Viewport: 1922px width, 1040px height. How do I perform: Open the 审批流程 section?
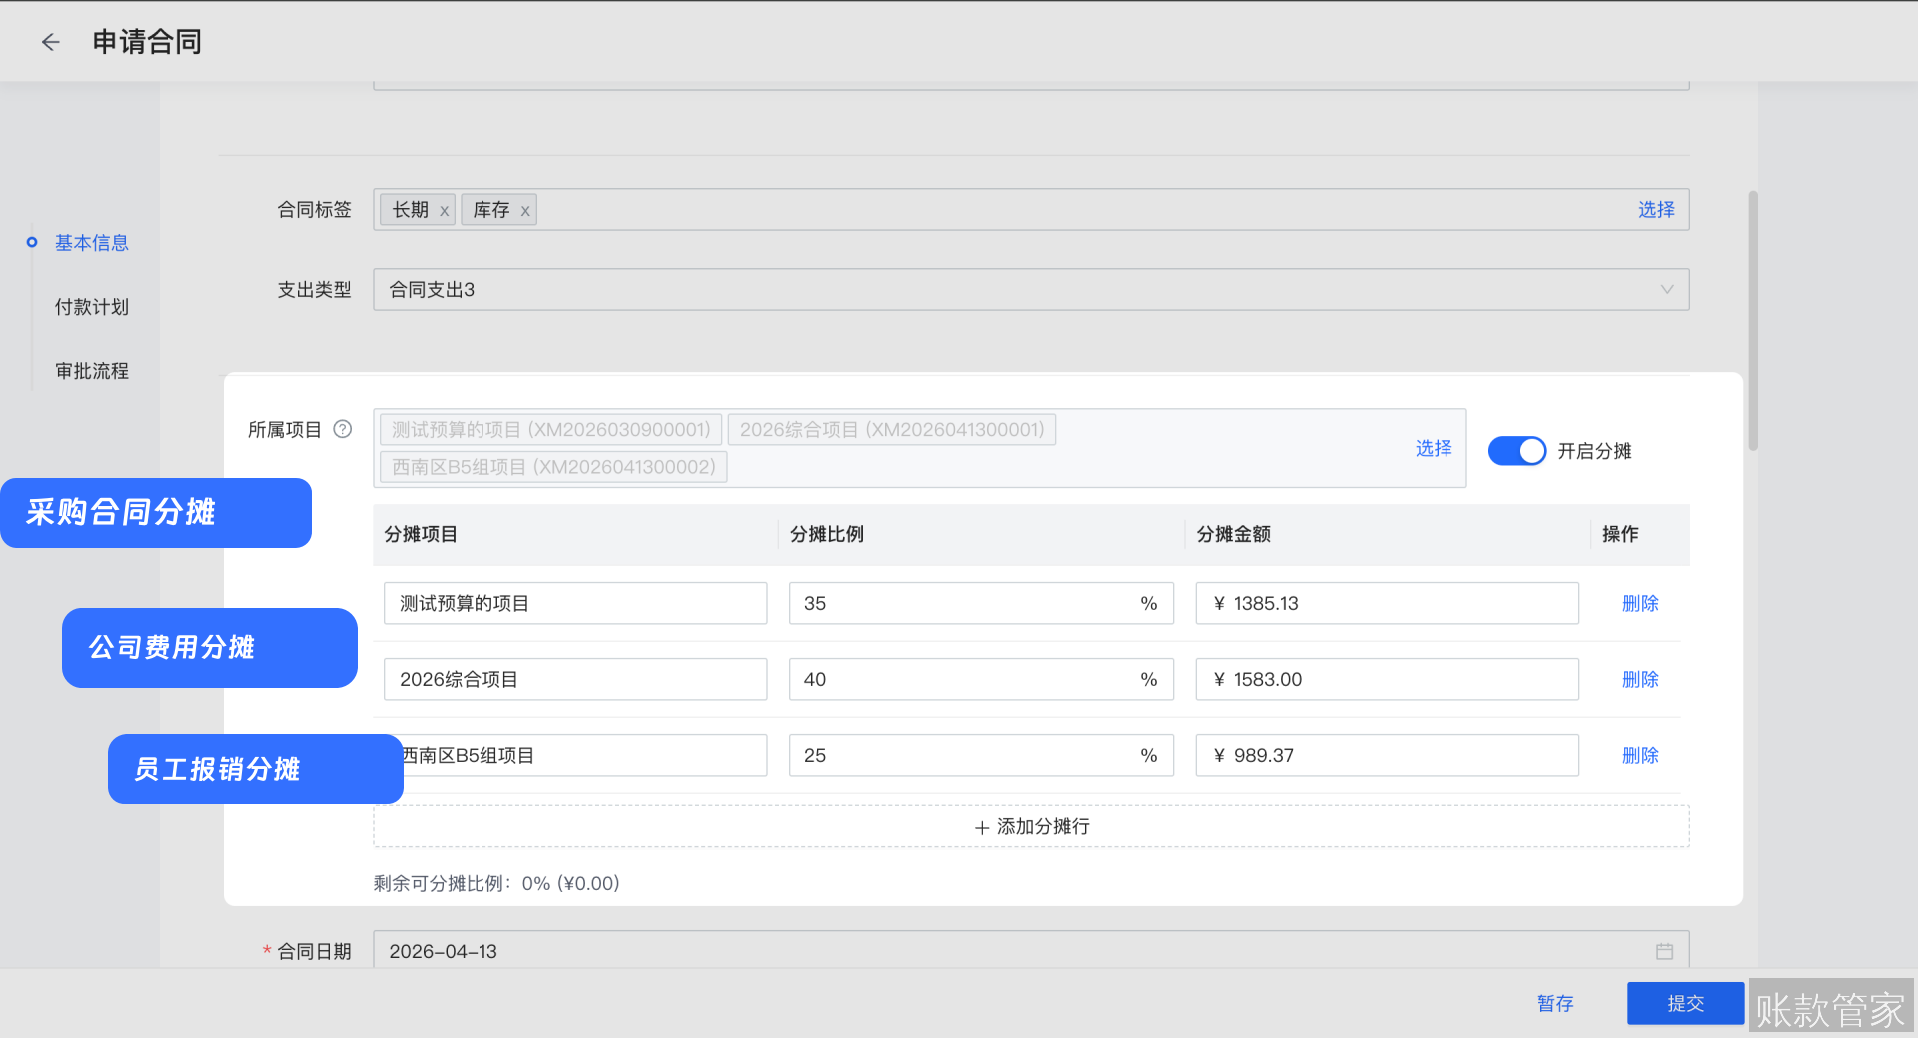coord(91,371)
